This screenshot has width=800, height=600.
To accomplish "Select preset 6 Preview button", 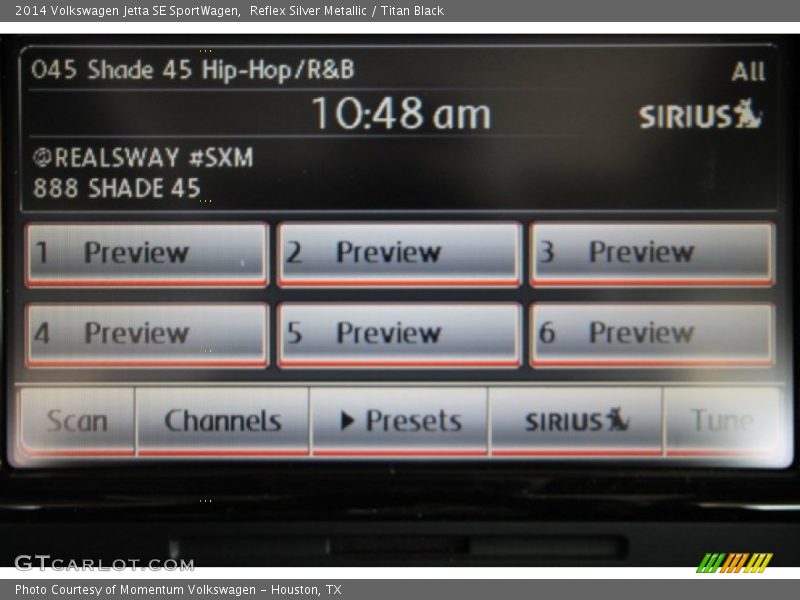I will (652, 335).
